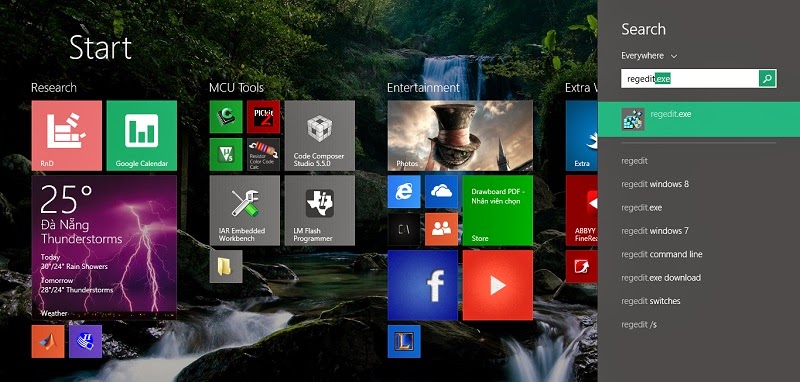The height and width of the screenshot is (382, 800).
Task: Click the MCU Tools group heading
Action: click(x=236, y=88)
